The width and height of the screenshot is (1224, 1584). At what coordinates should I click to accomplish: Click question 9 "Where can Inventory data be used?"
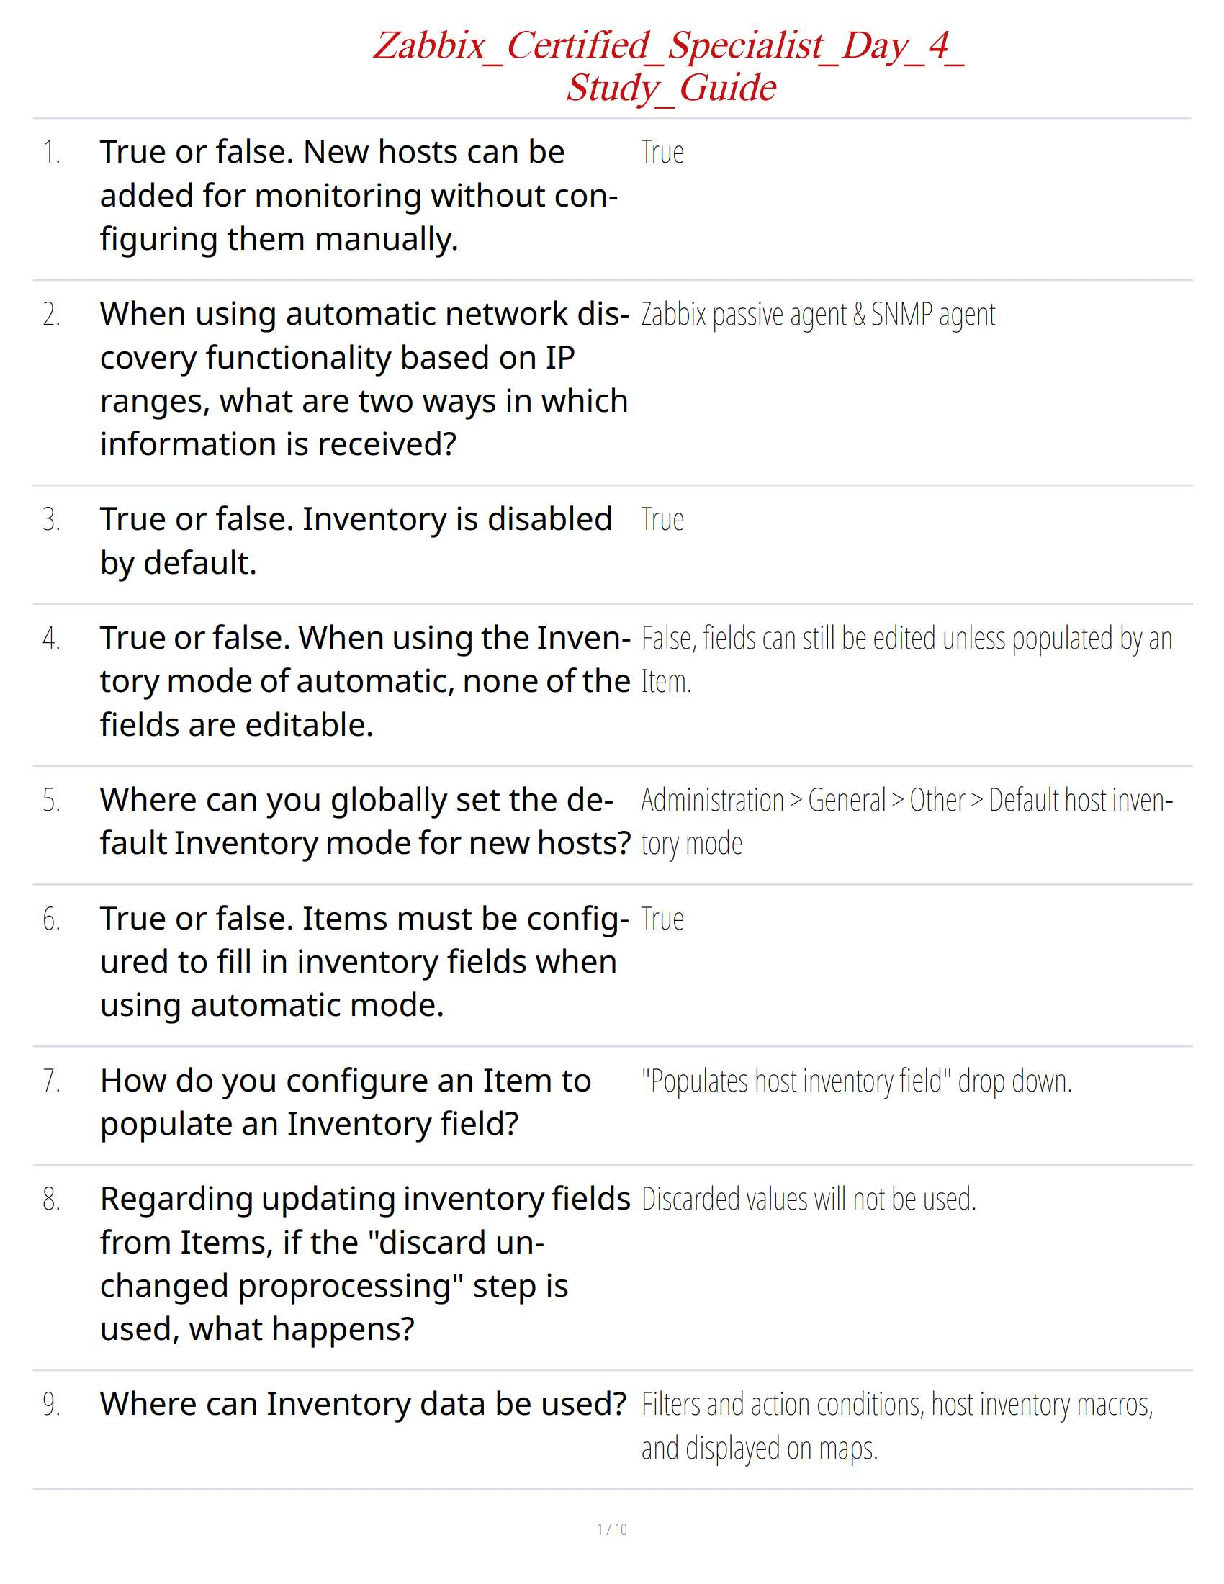point(363,1405)
